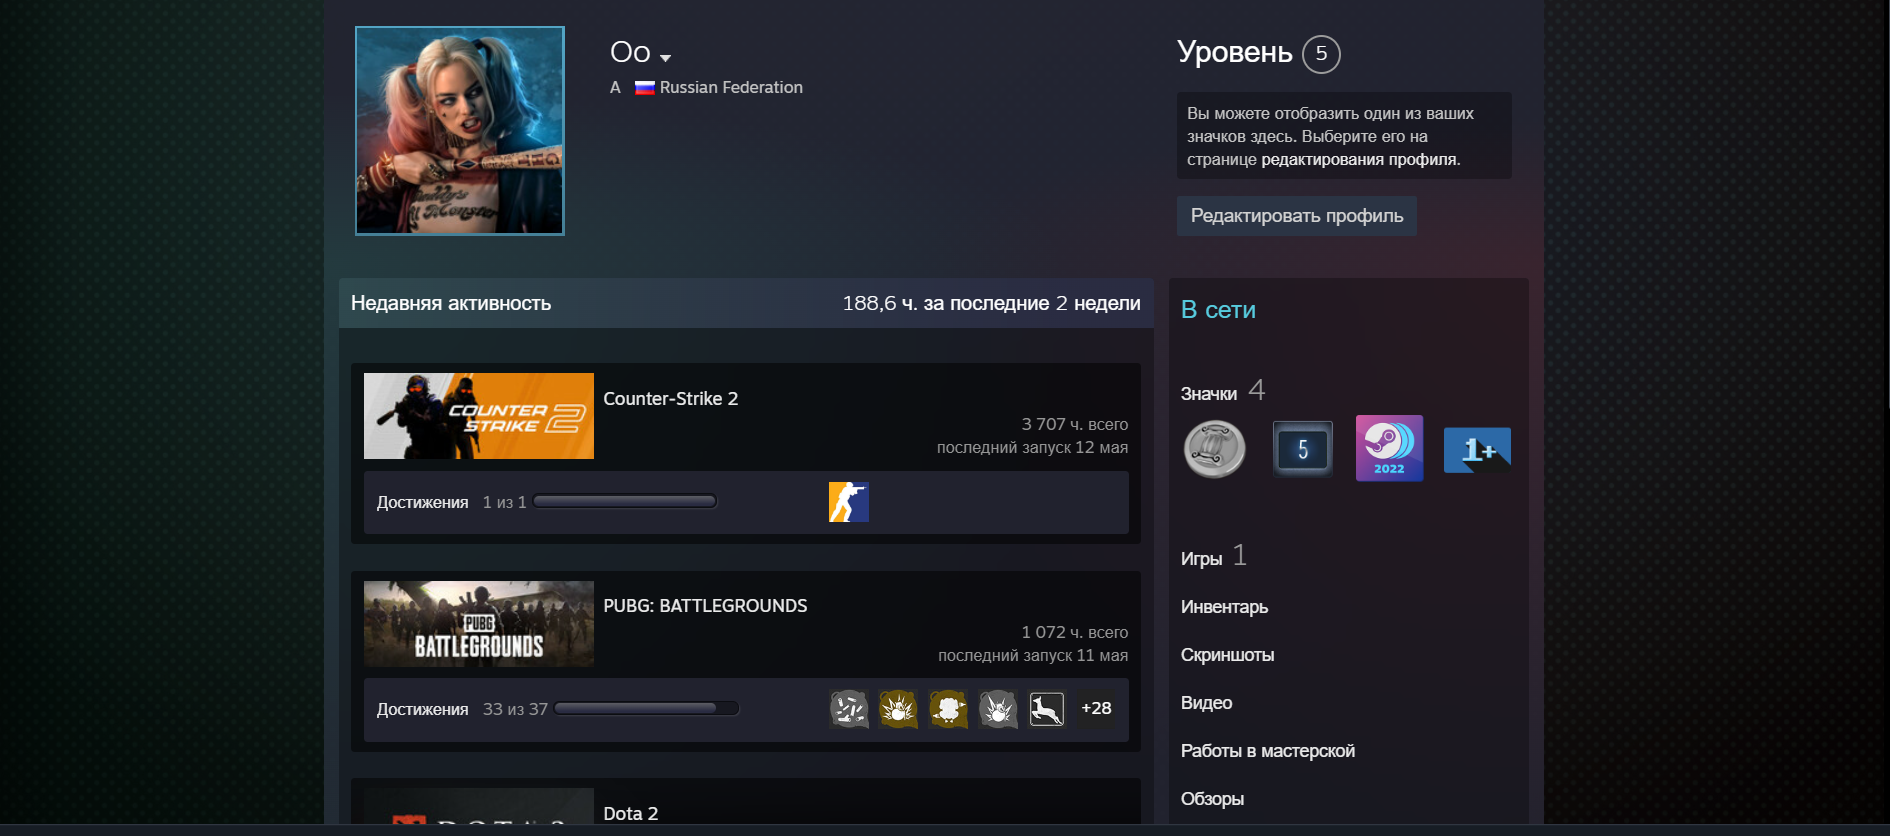Viewport: 1890px width, 836px height.
Task: Open the Скриншоты link
Action: (x=1227, y=655)
